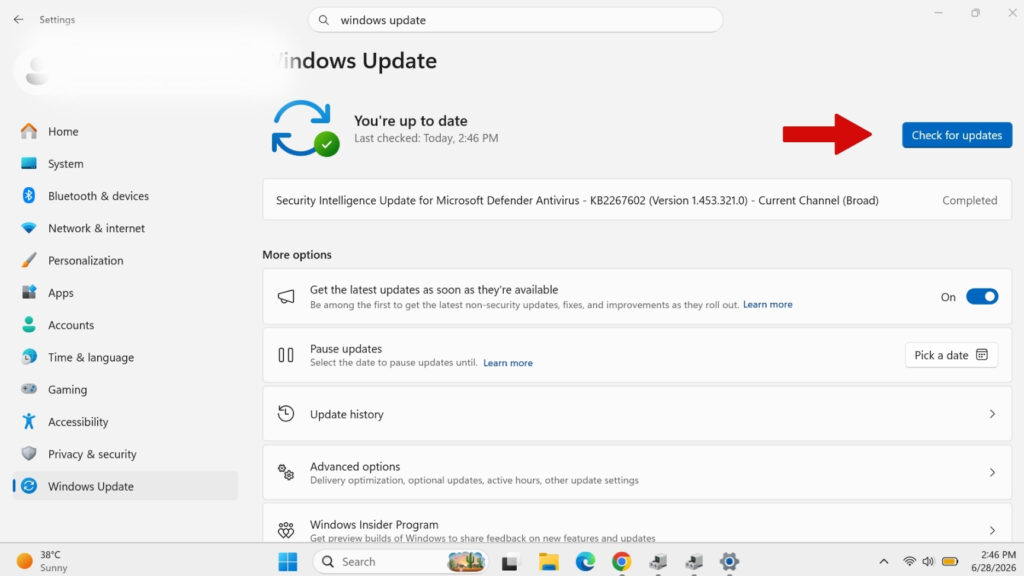Click the Privacy & security shield icon
The width and height of the screenshot is (1024, 576).
pyautogui.click(x=29, y=453)
